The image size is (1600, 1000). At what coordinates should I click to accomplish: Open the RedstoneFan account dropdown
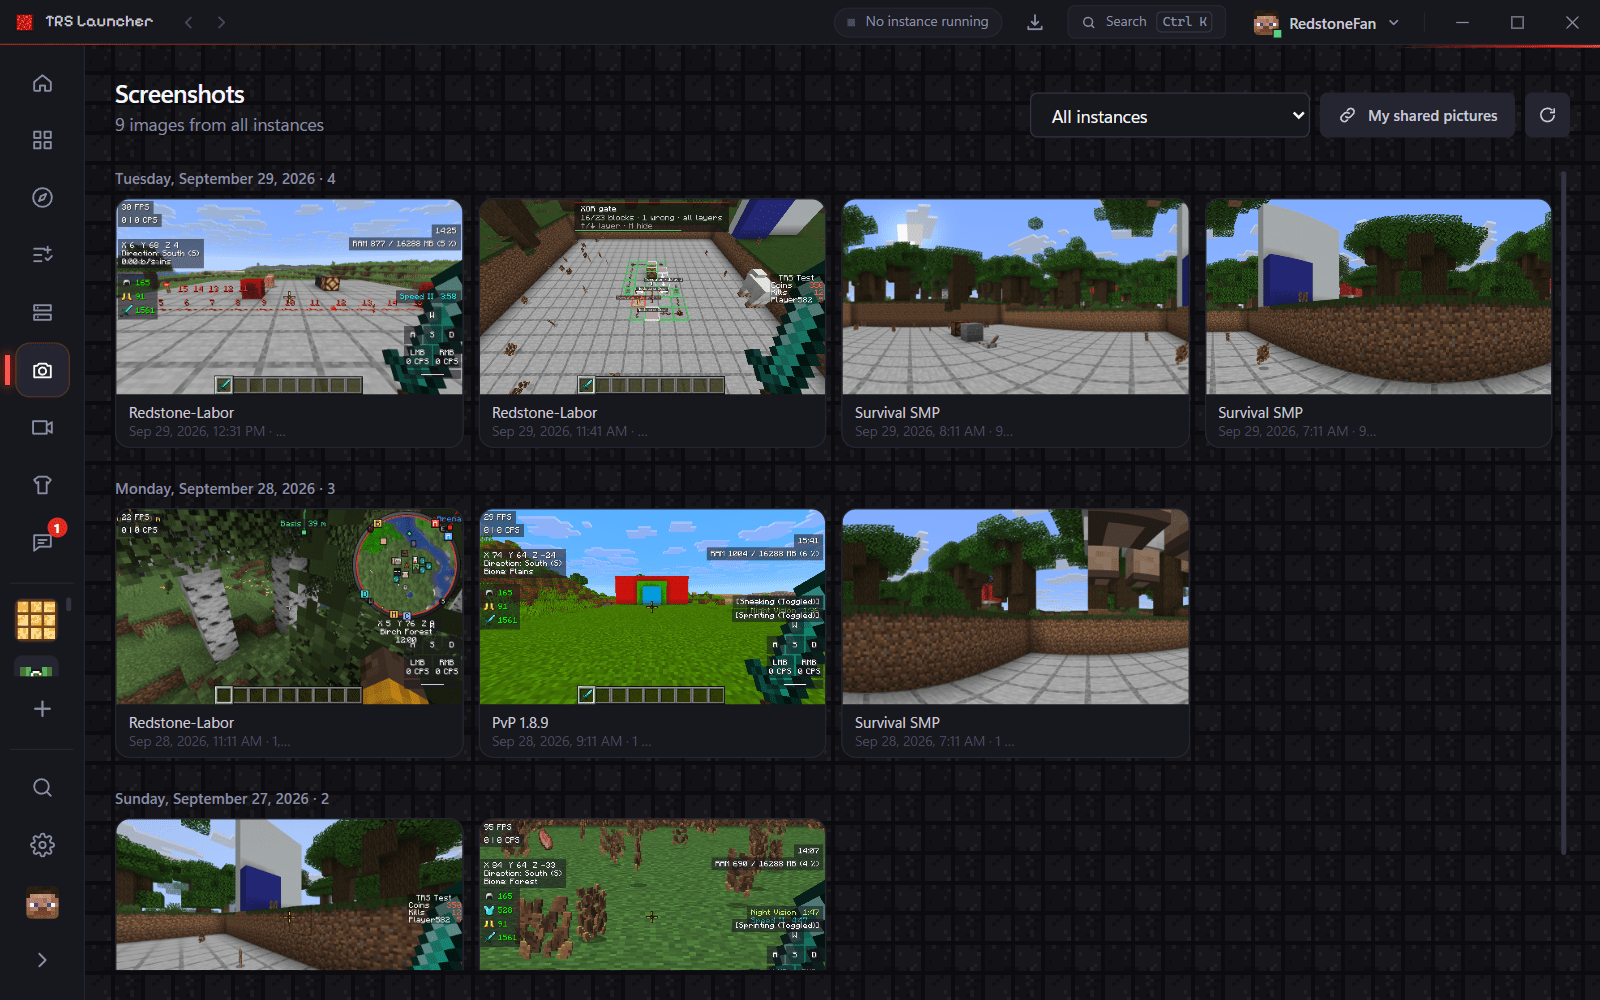(1326, 23)
